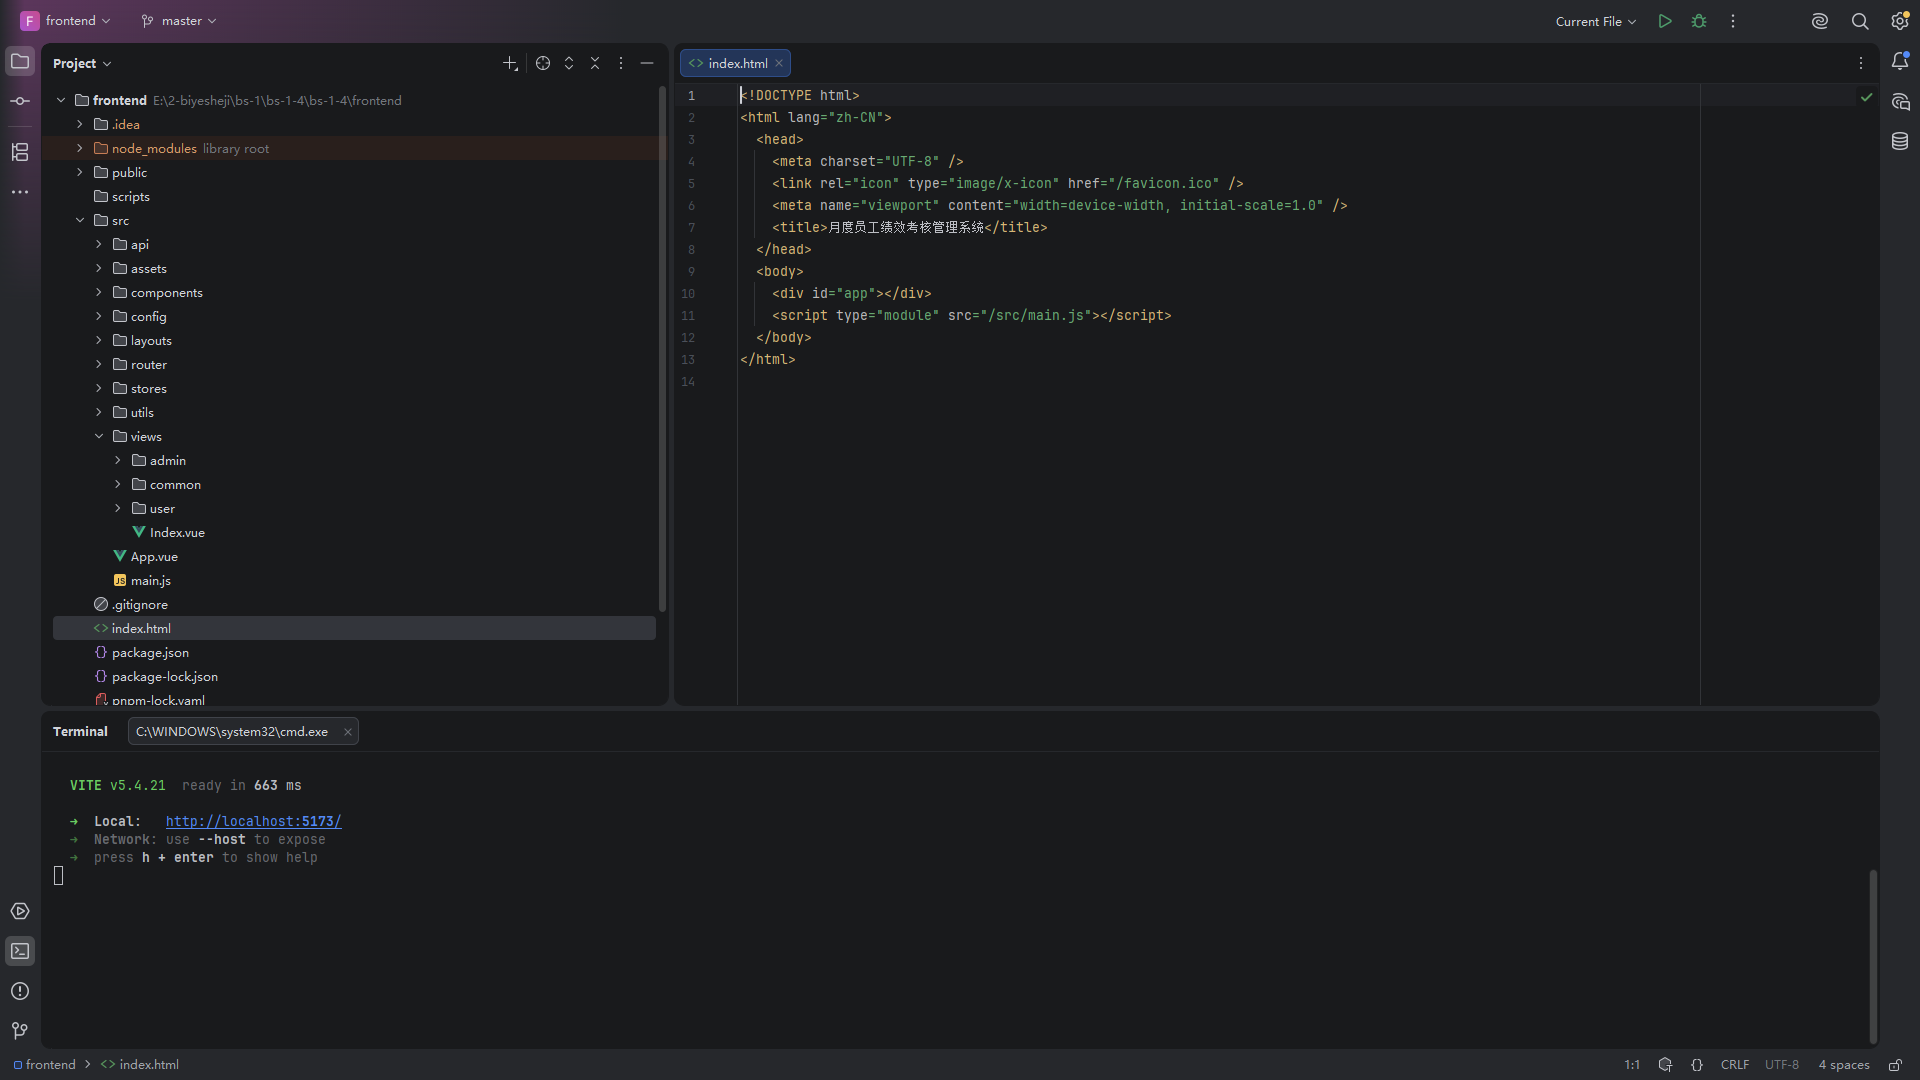Image resolution: width=1920 pixels, height=1080 pixels.
Task: Open IDE settings gear icon
Action: (1899, 21)
